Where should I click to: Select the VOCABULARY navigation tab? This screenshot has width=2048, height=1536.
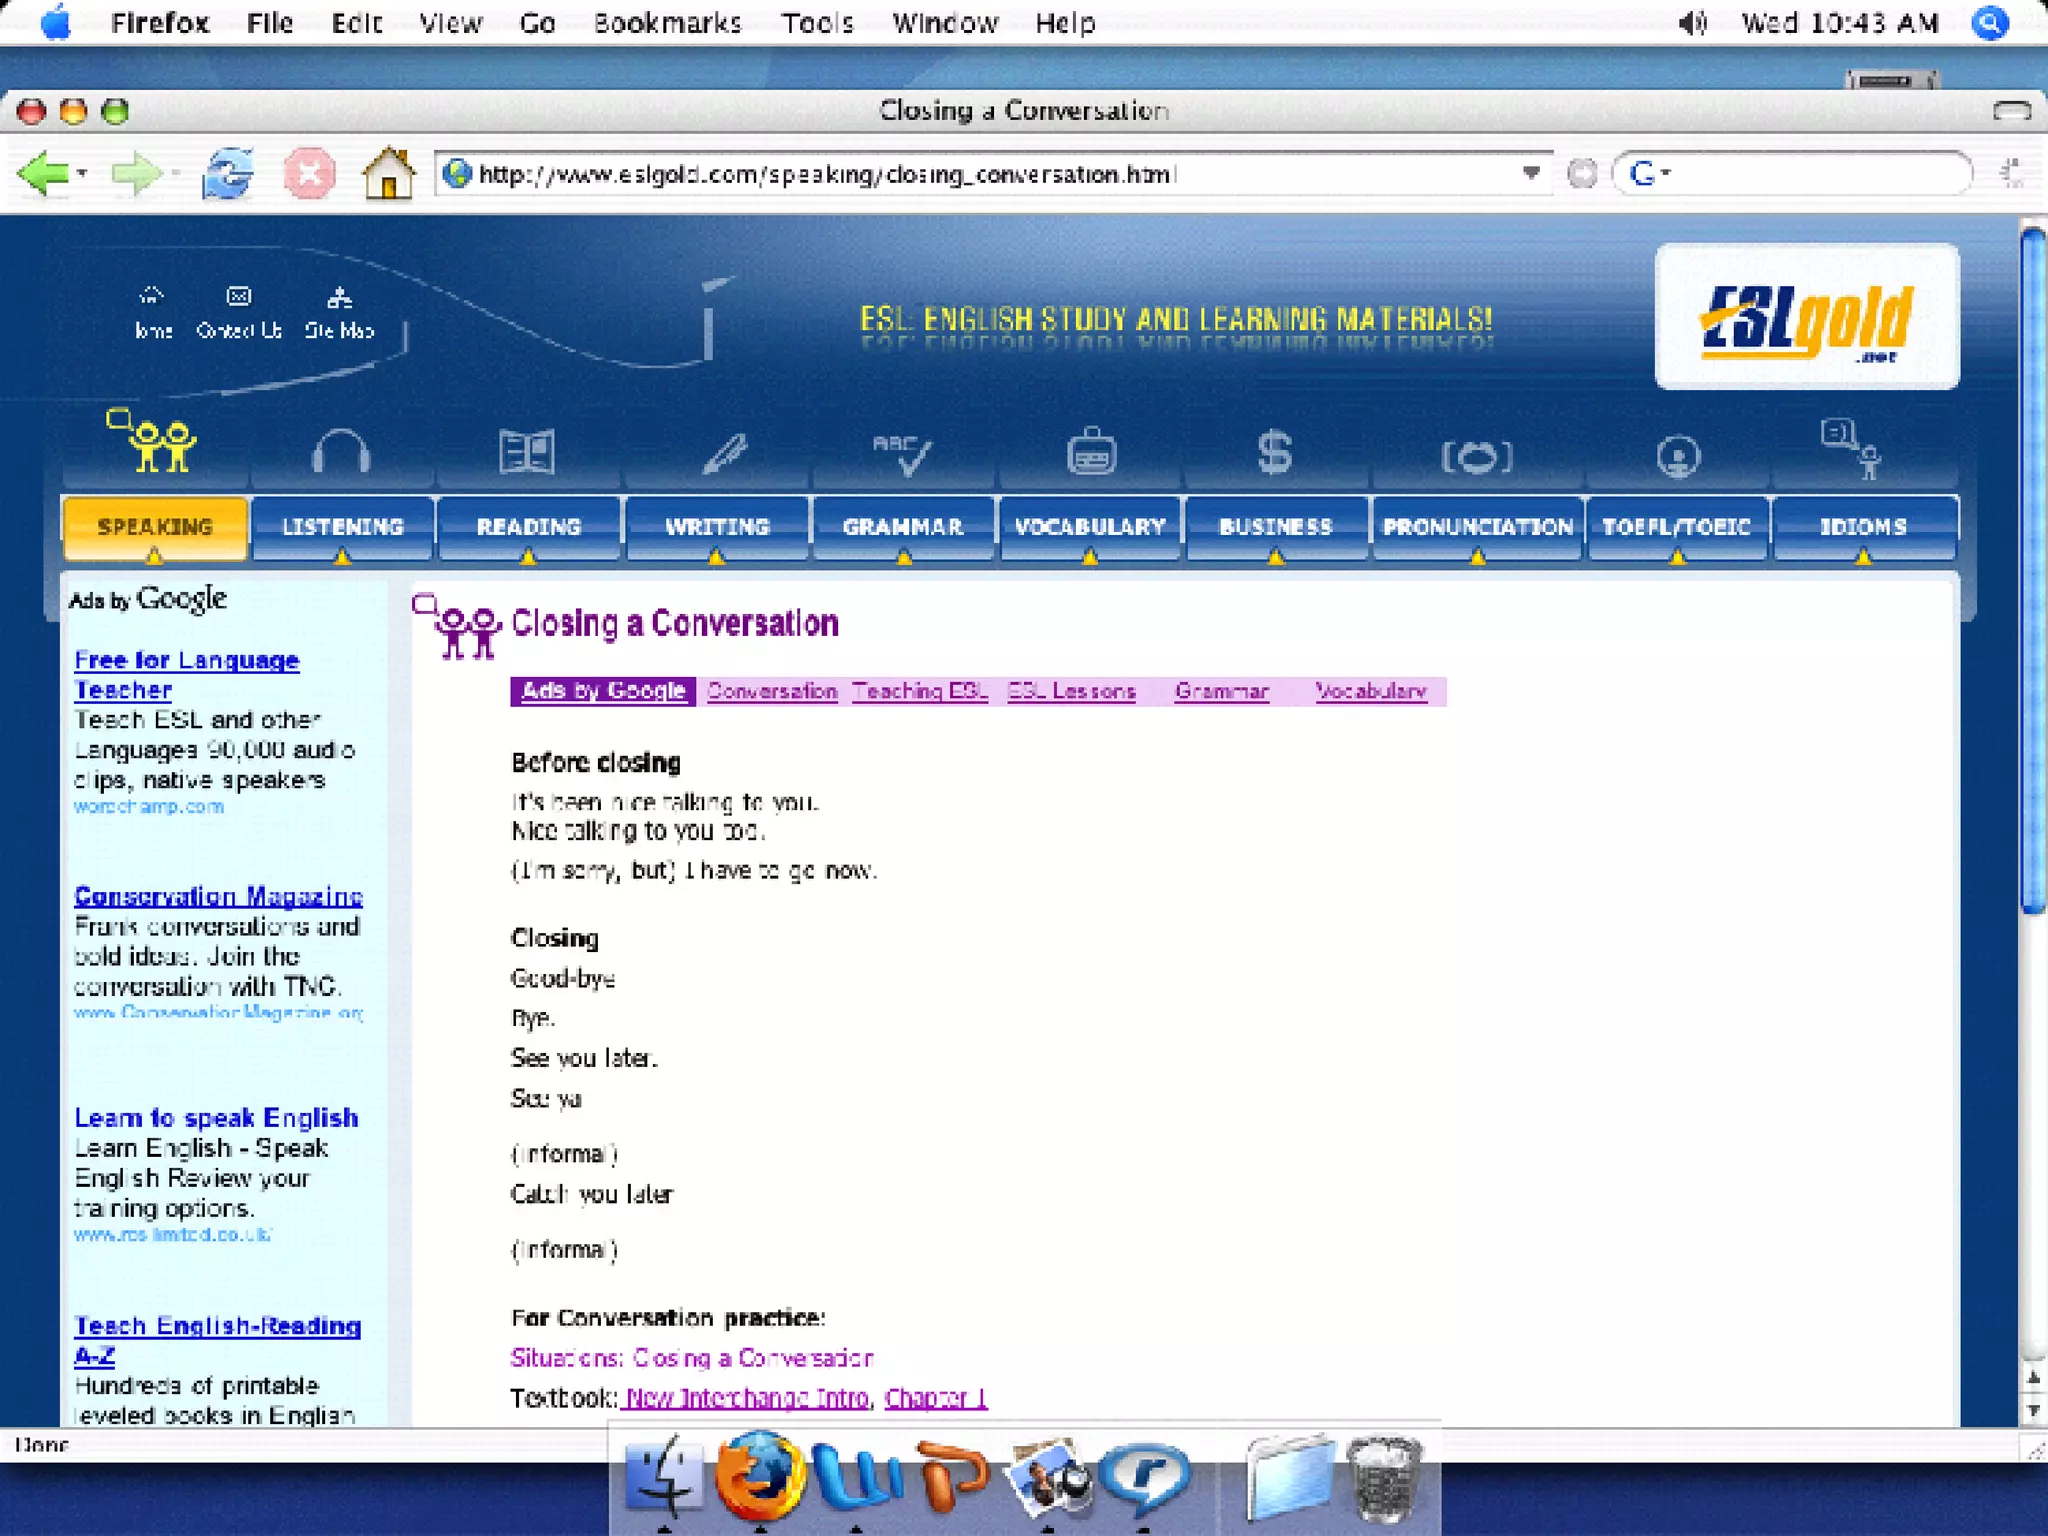1090,527
